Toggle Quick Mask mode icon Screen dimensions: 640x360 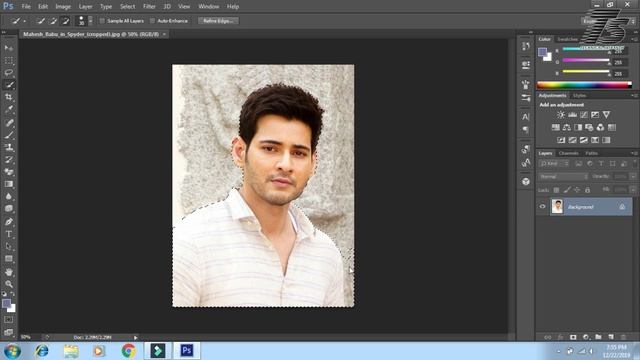[x=9, y=320]
